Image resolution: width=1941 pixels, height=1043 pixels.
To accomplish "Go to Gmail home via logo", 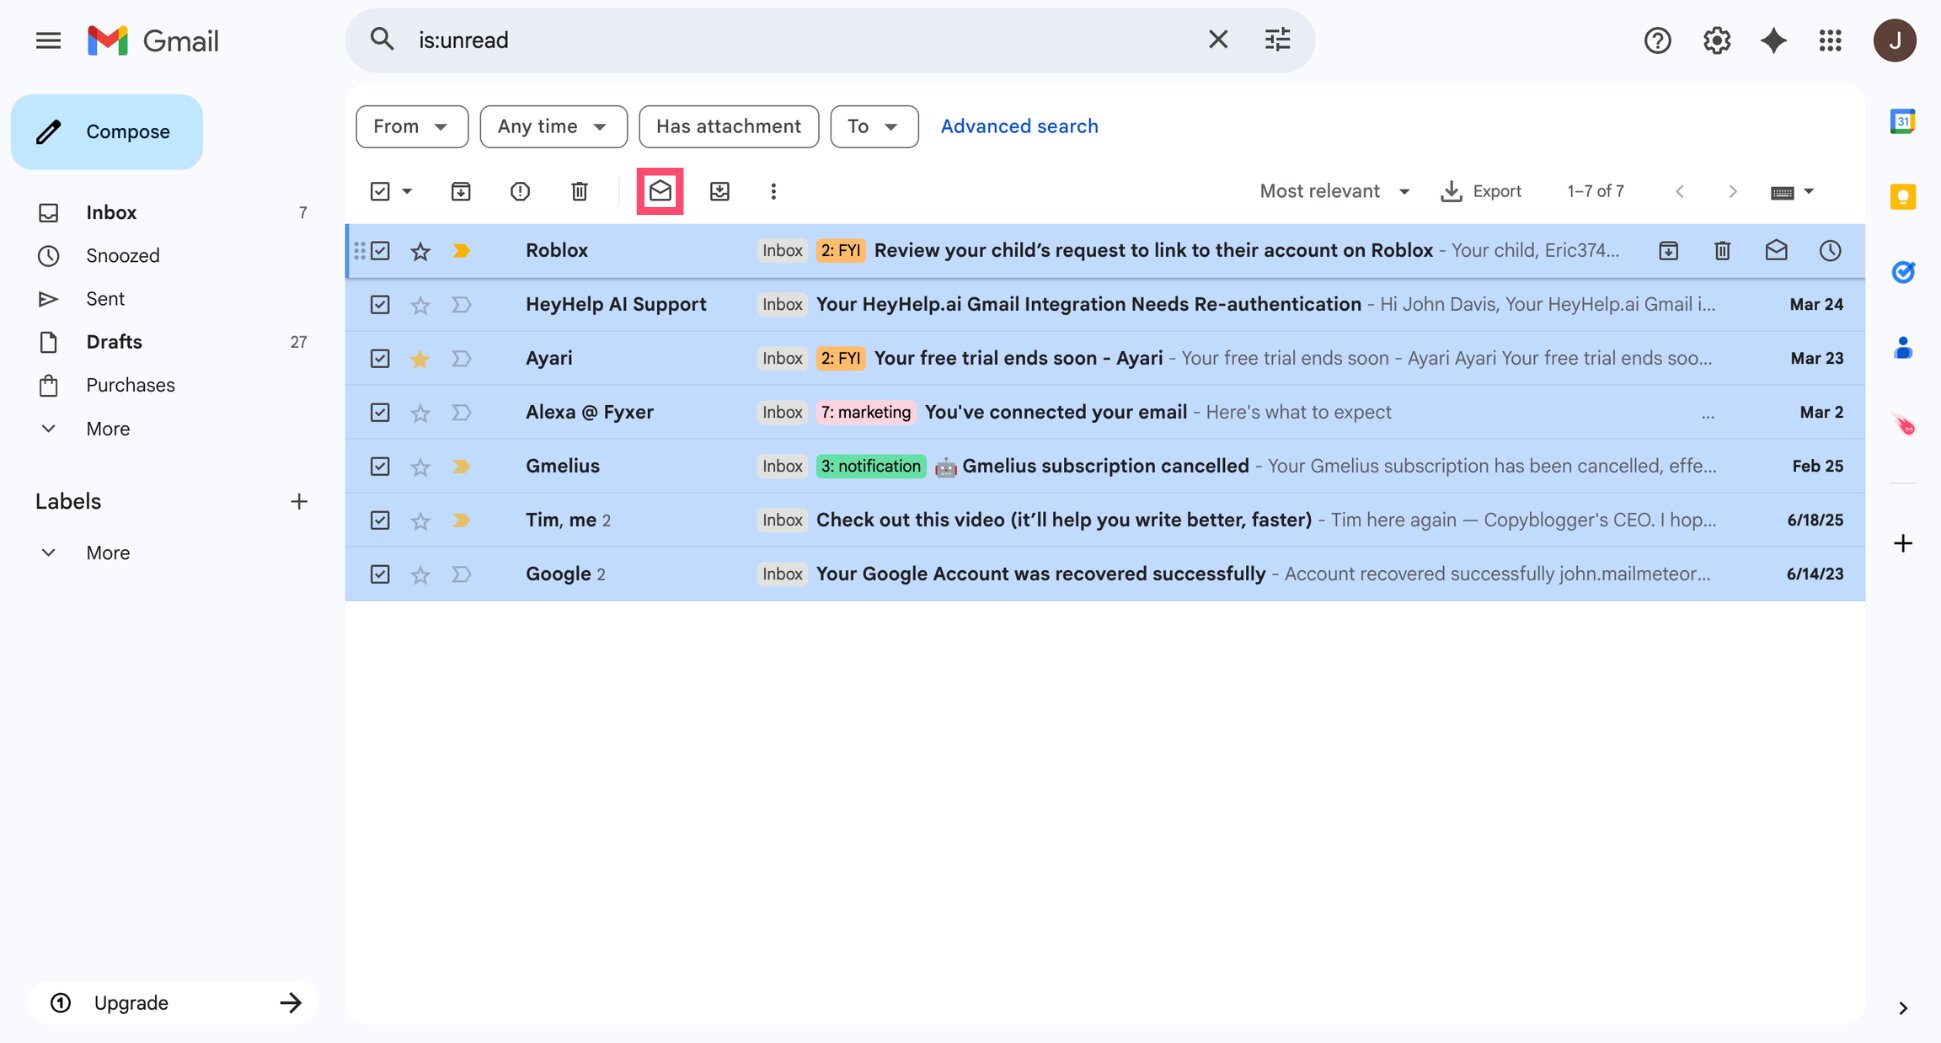I will [x=153, y=40].
